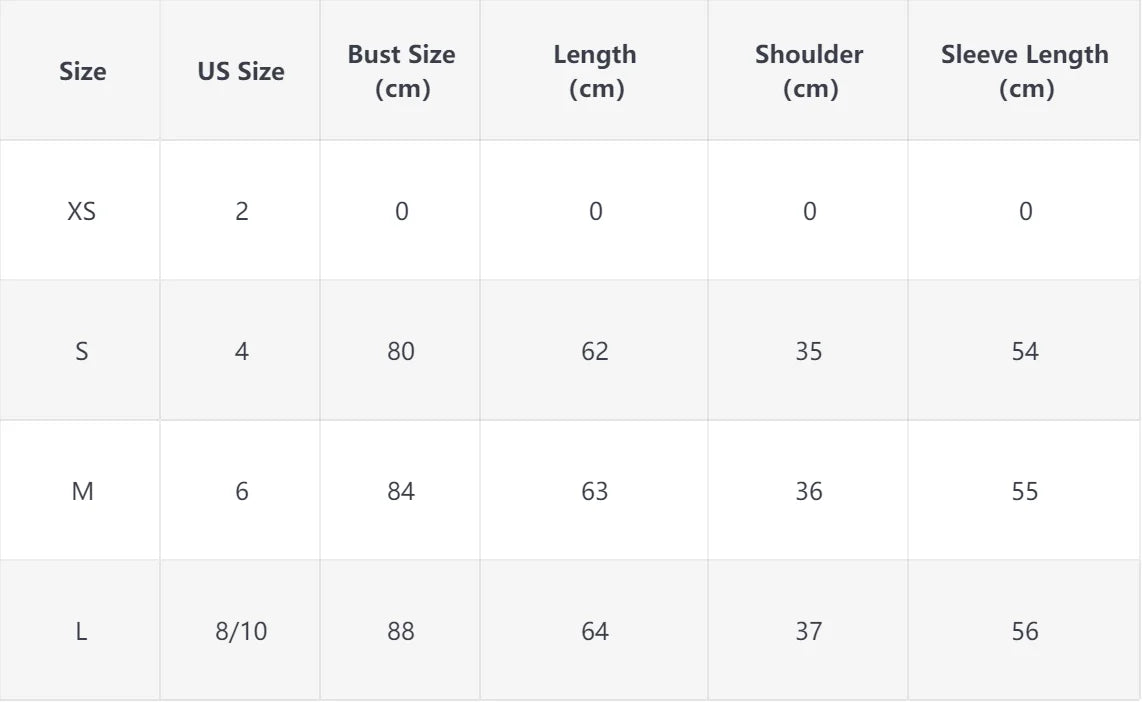Select the length value 62

[595, 351]
